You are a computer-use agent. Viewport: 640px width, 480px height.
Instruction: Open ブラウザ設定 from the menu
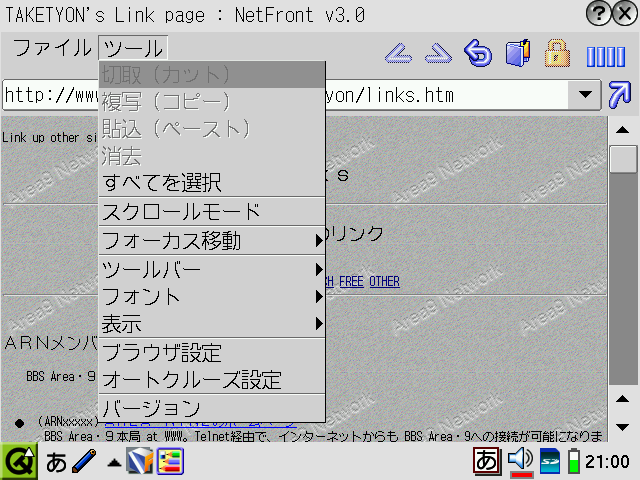(212, 353)
